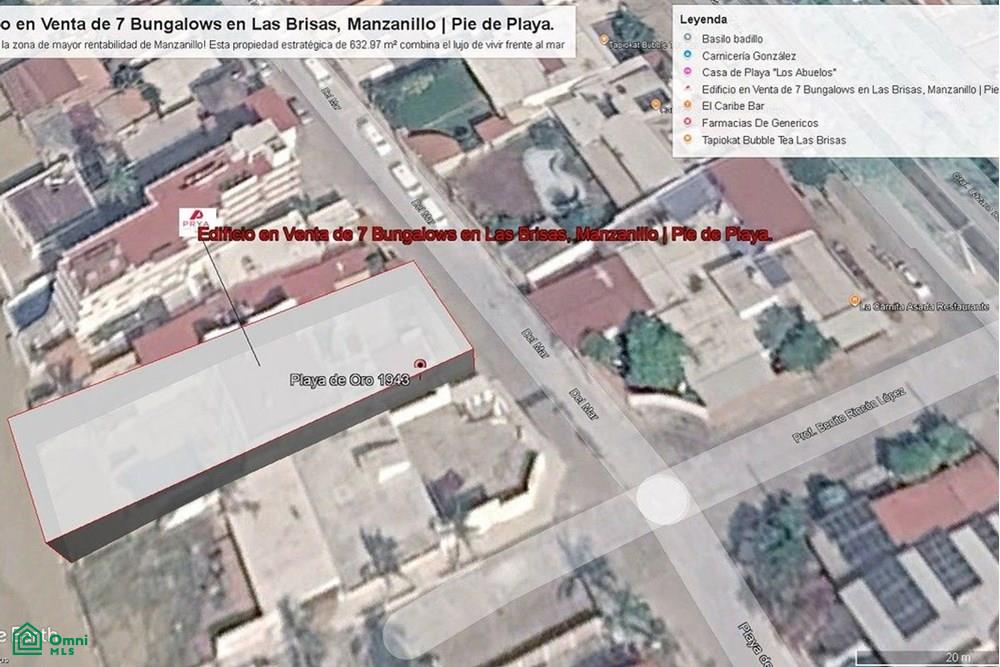
Task: Select Edificio en Venta entry in legend
Action: pos(850,89)
